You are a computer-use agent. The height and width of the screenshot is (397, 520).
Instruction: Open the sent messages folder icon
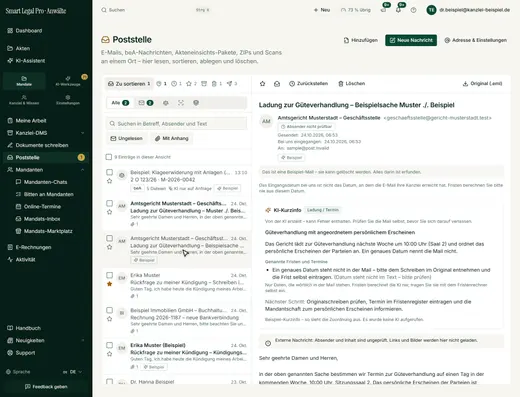pos(232,84)
